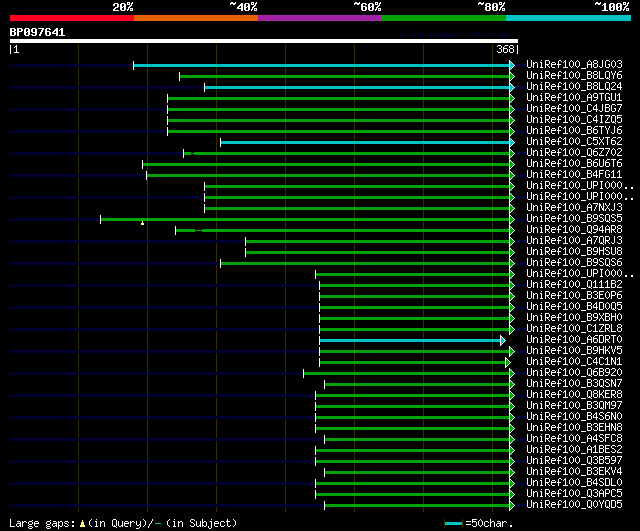Click the arrowhead ending the A6DRT0 alignment
Screen dimensions: 640x531
click(503, 340)
